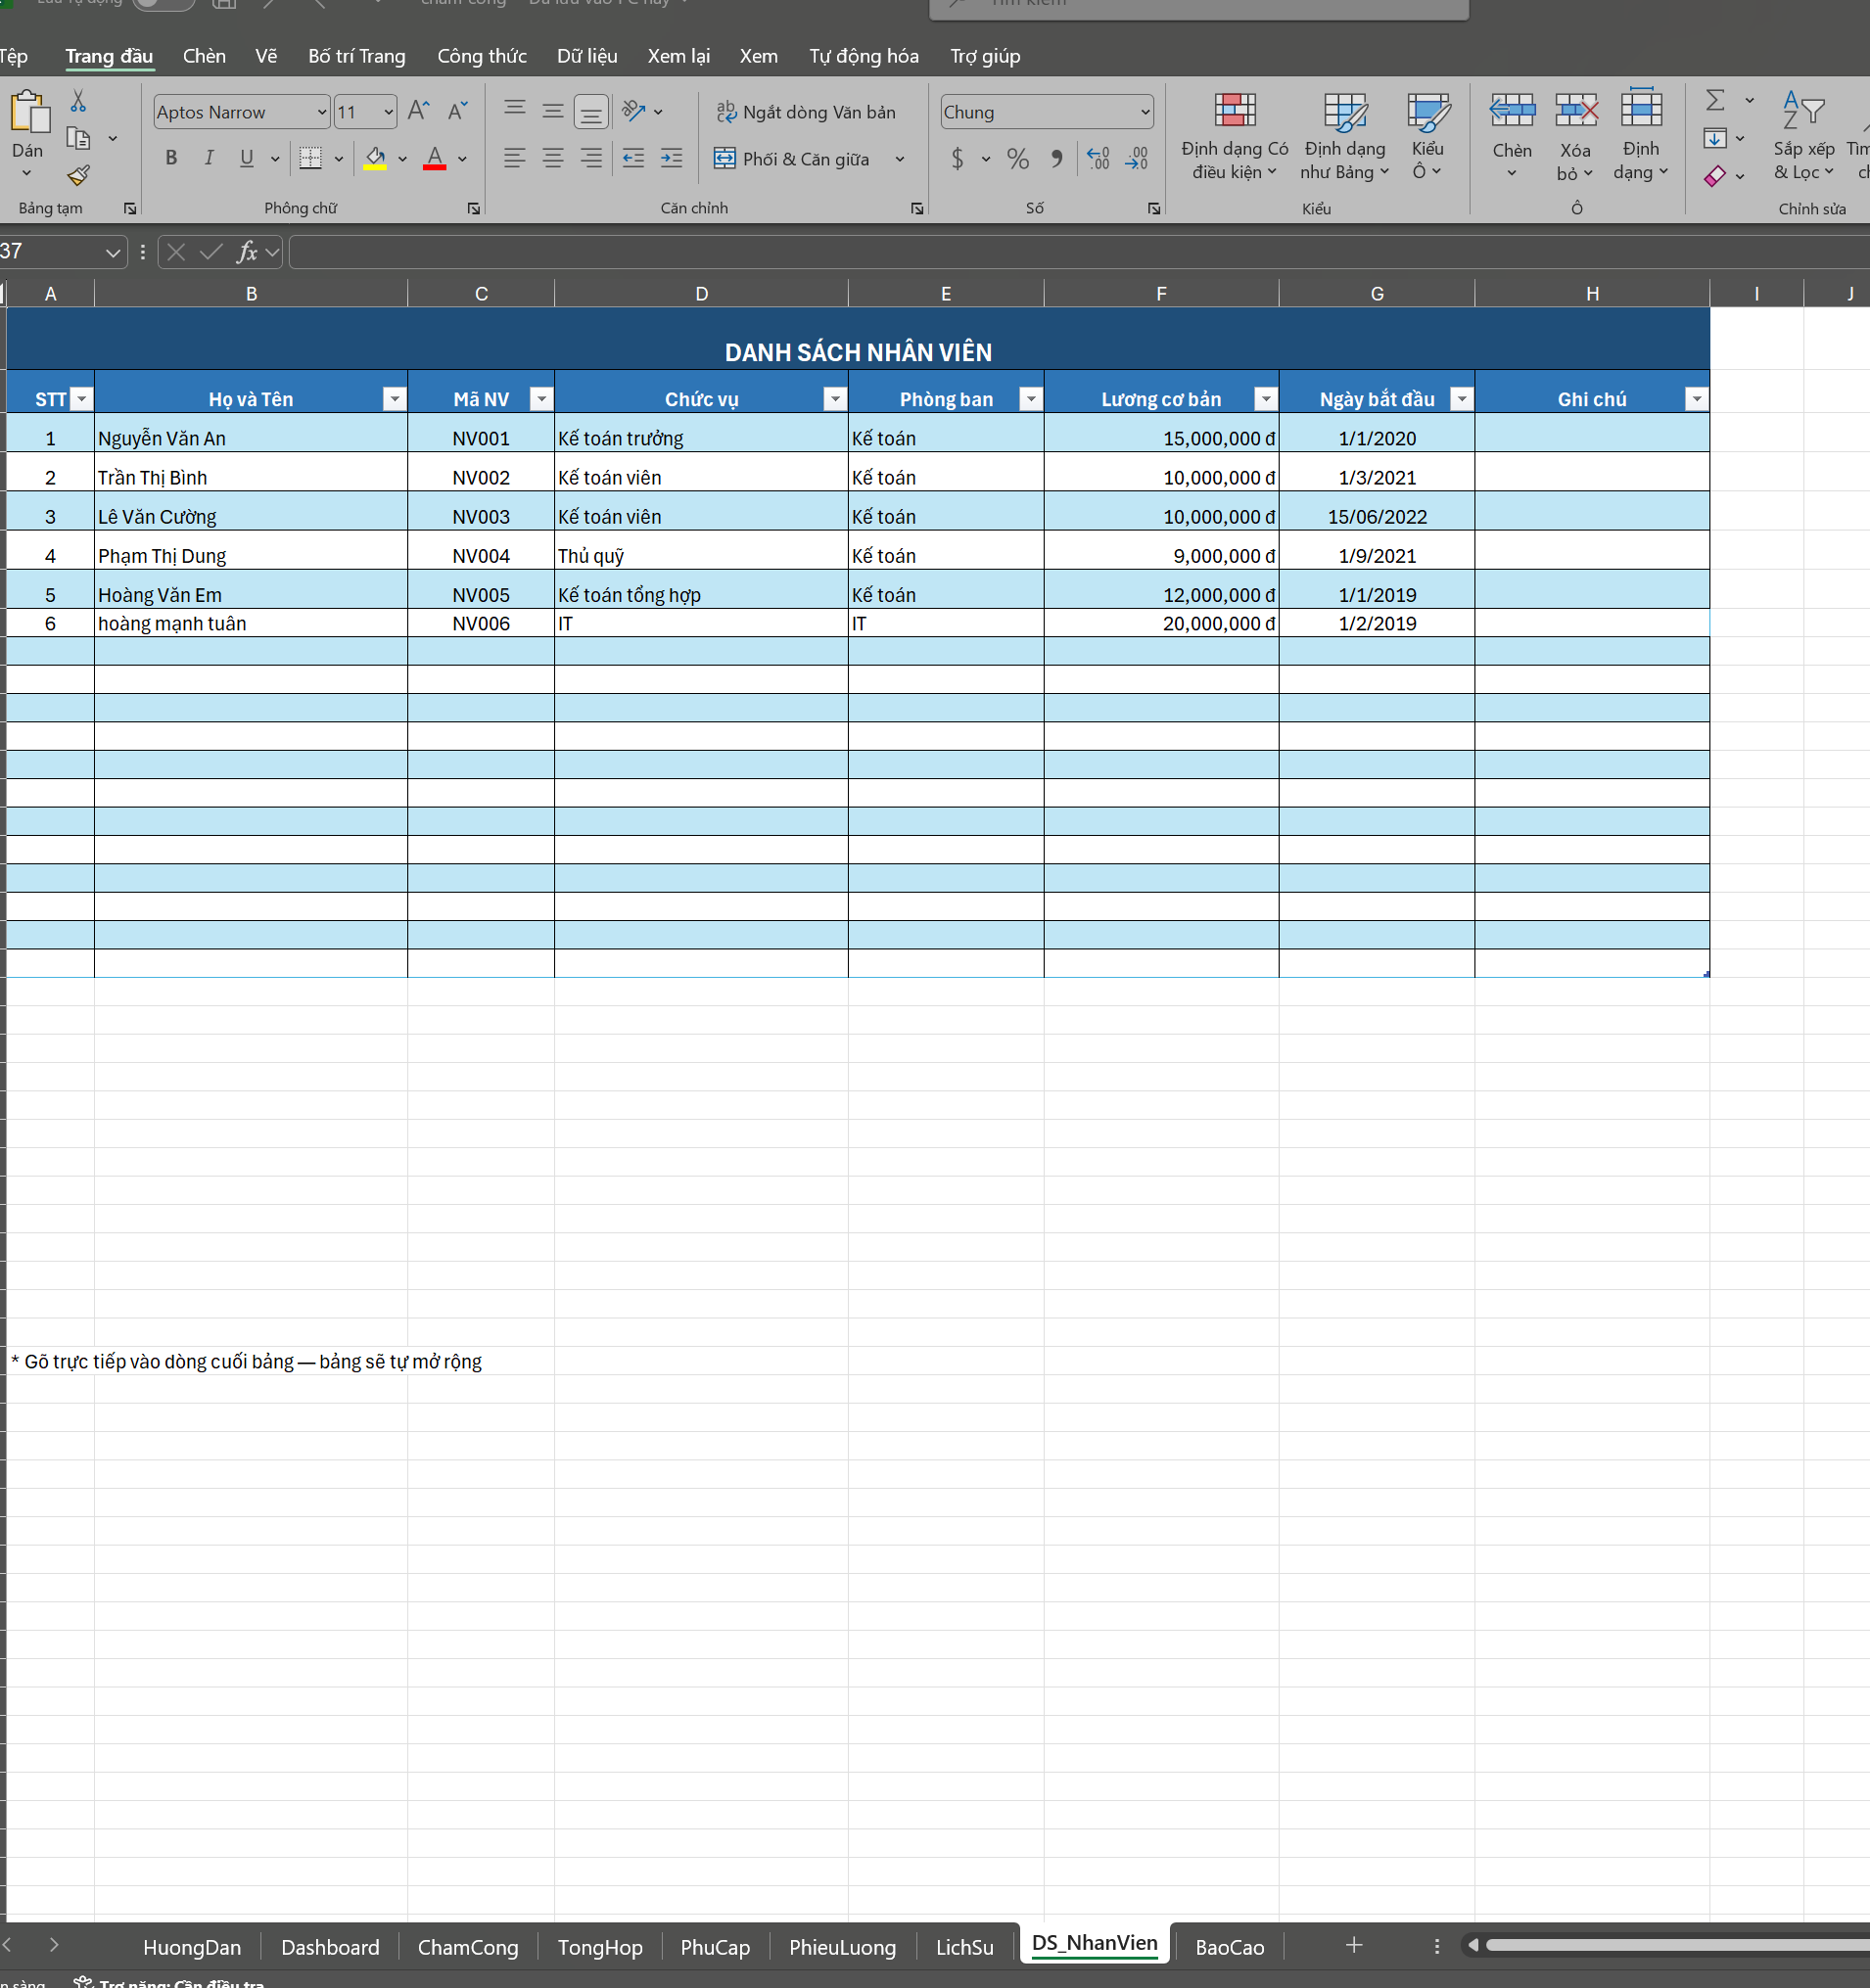The image size is (1870, 1988).
Task: Click the increase font size icon
Action: (x=419, y=111)
